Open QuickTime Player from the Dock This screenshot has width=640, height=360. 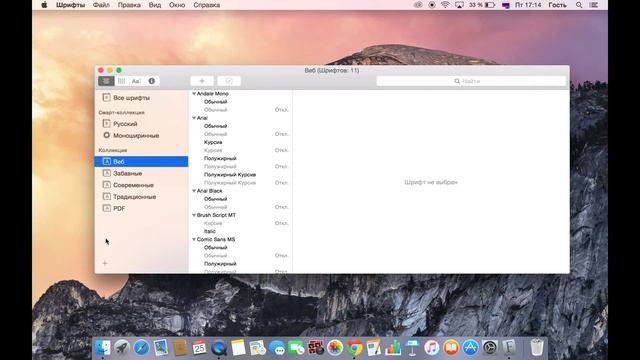coord(219,348)
